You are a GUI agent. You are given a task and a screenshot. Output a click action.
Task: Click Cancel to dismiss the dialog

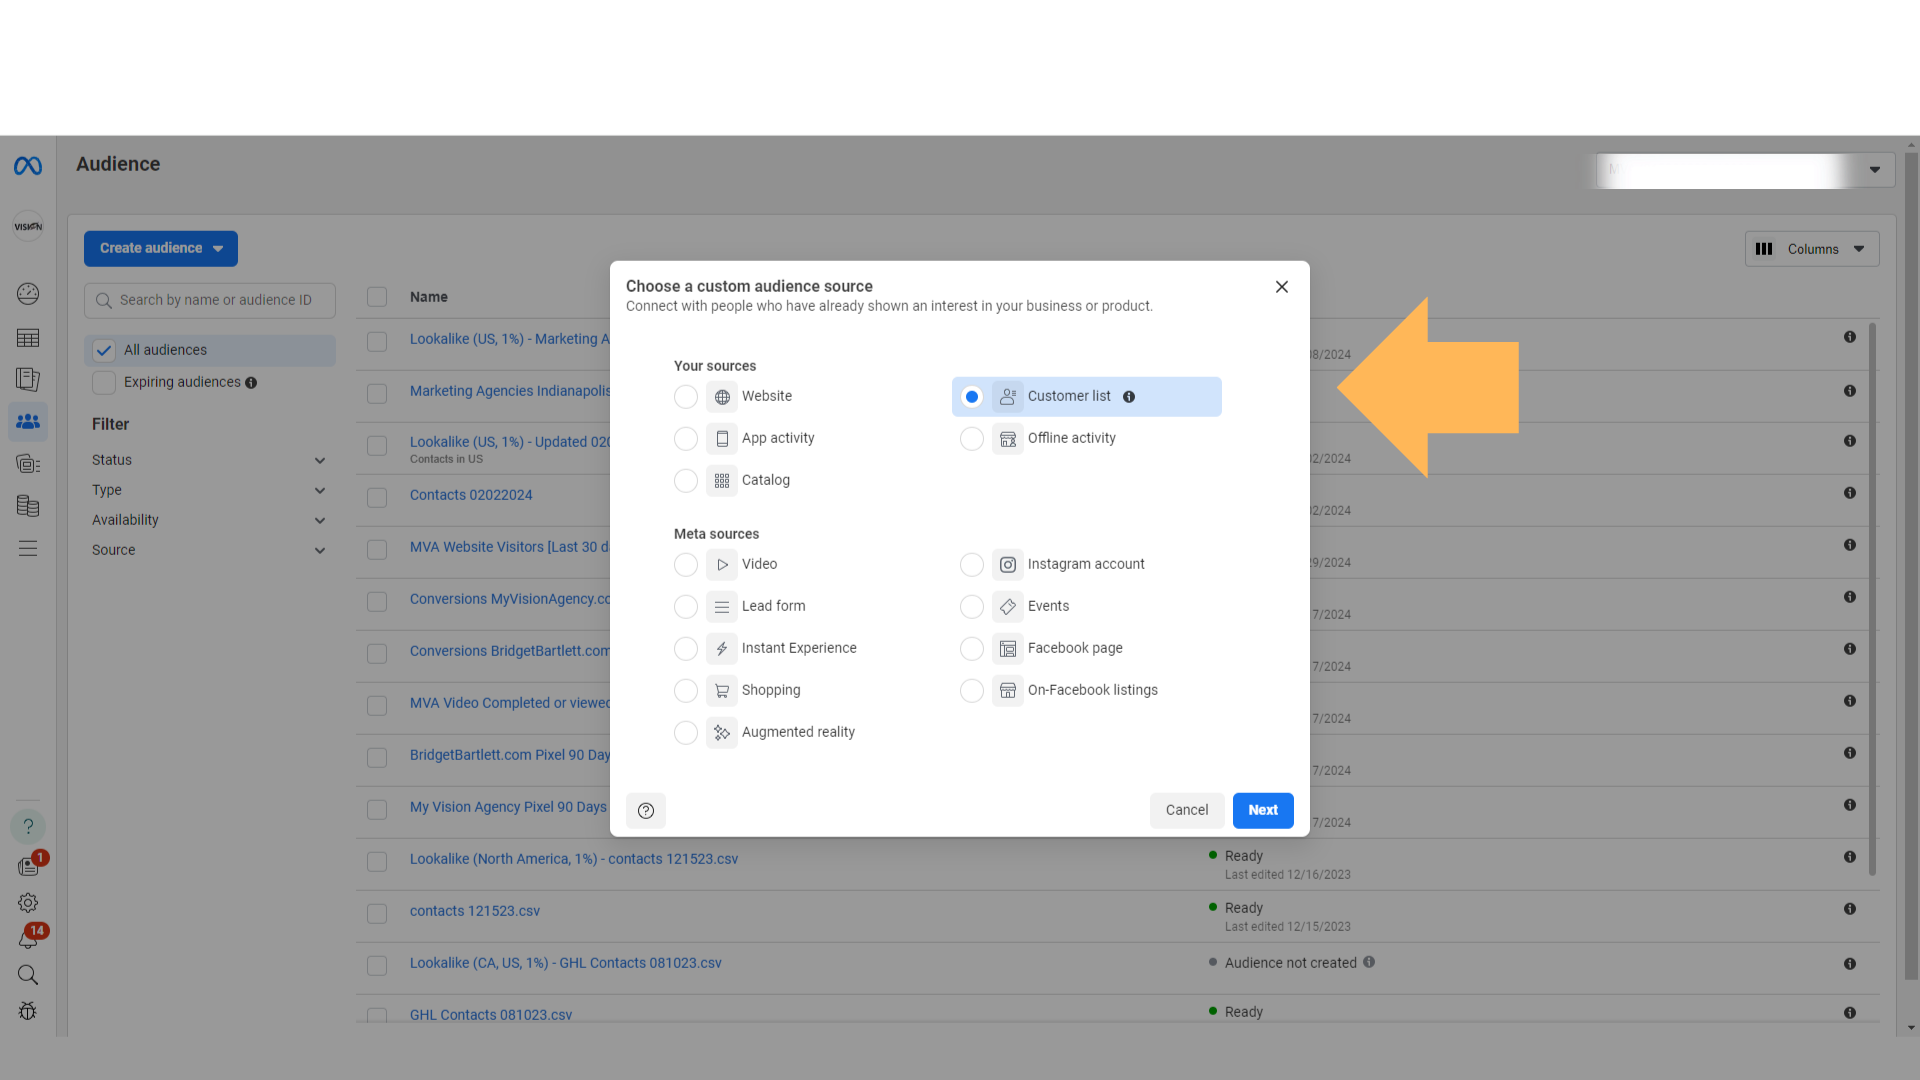click(1185, 810)
